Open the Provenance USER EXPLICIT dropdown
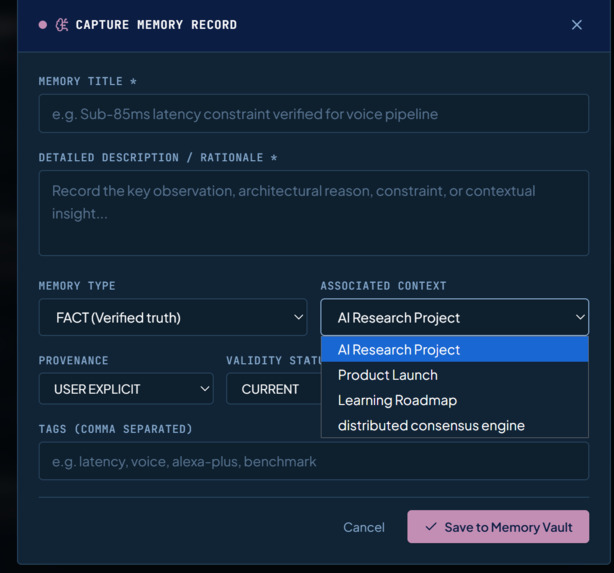This screenshot has height=573, width=614. [x=126, y=389]
